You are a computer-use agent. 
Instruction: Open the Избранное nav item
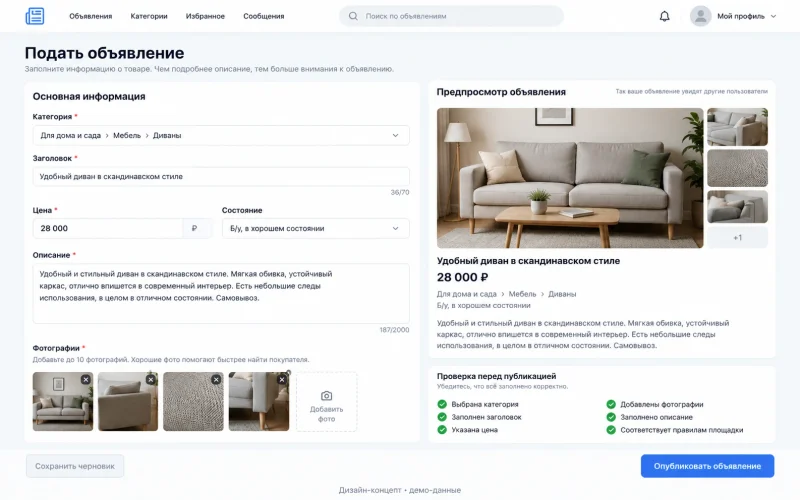click(205, 16)
